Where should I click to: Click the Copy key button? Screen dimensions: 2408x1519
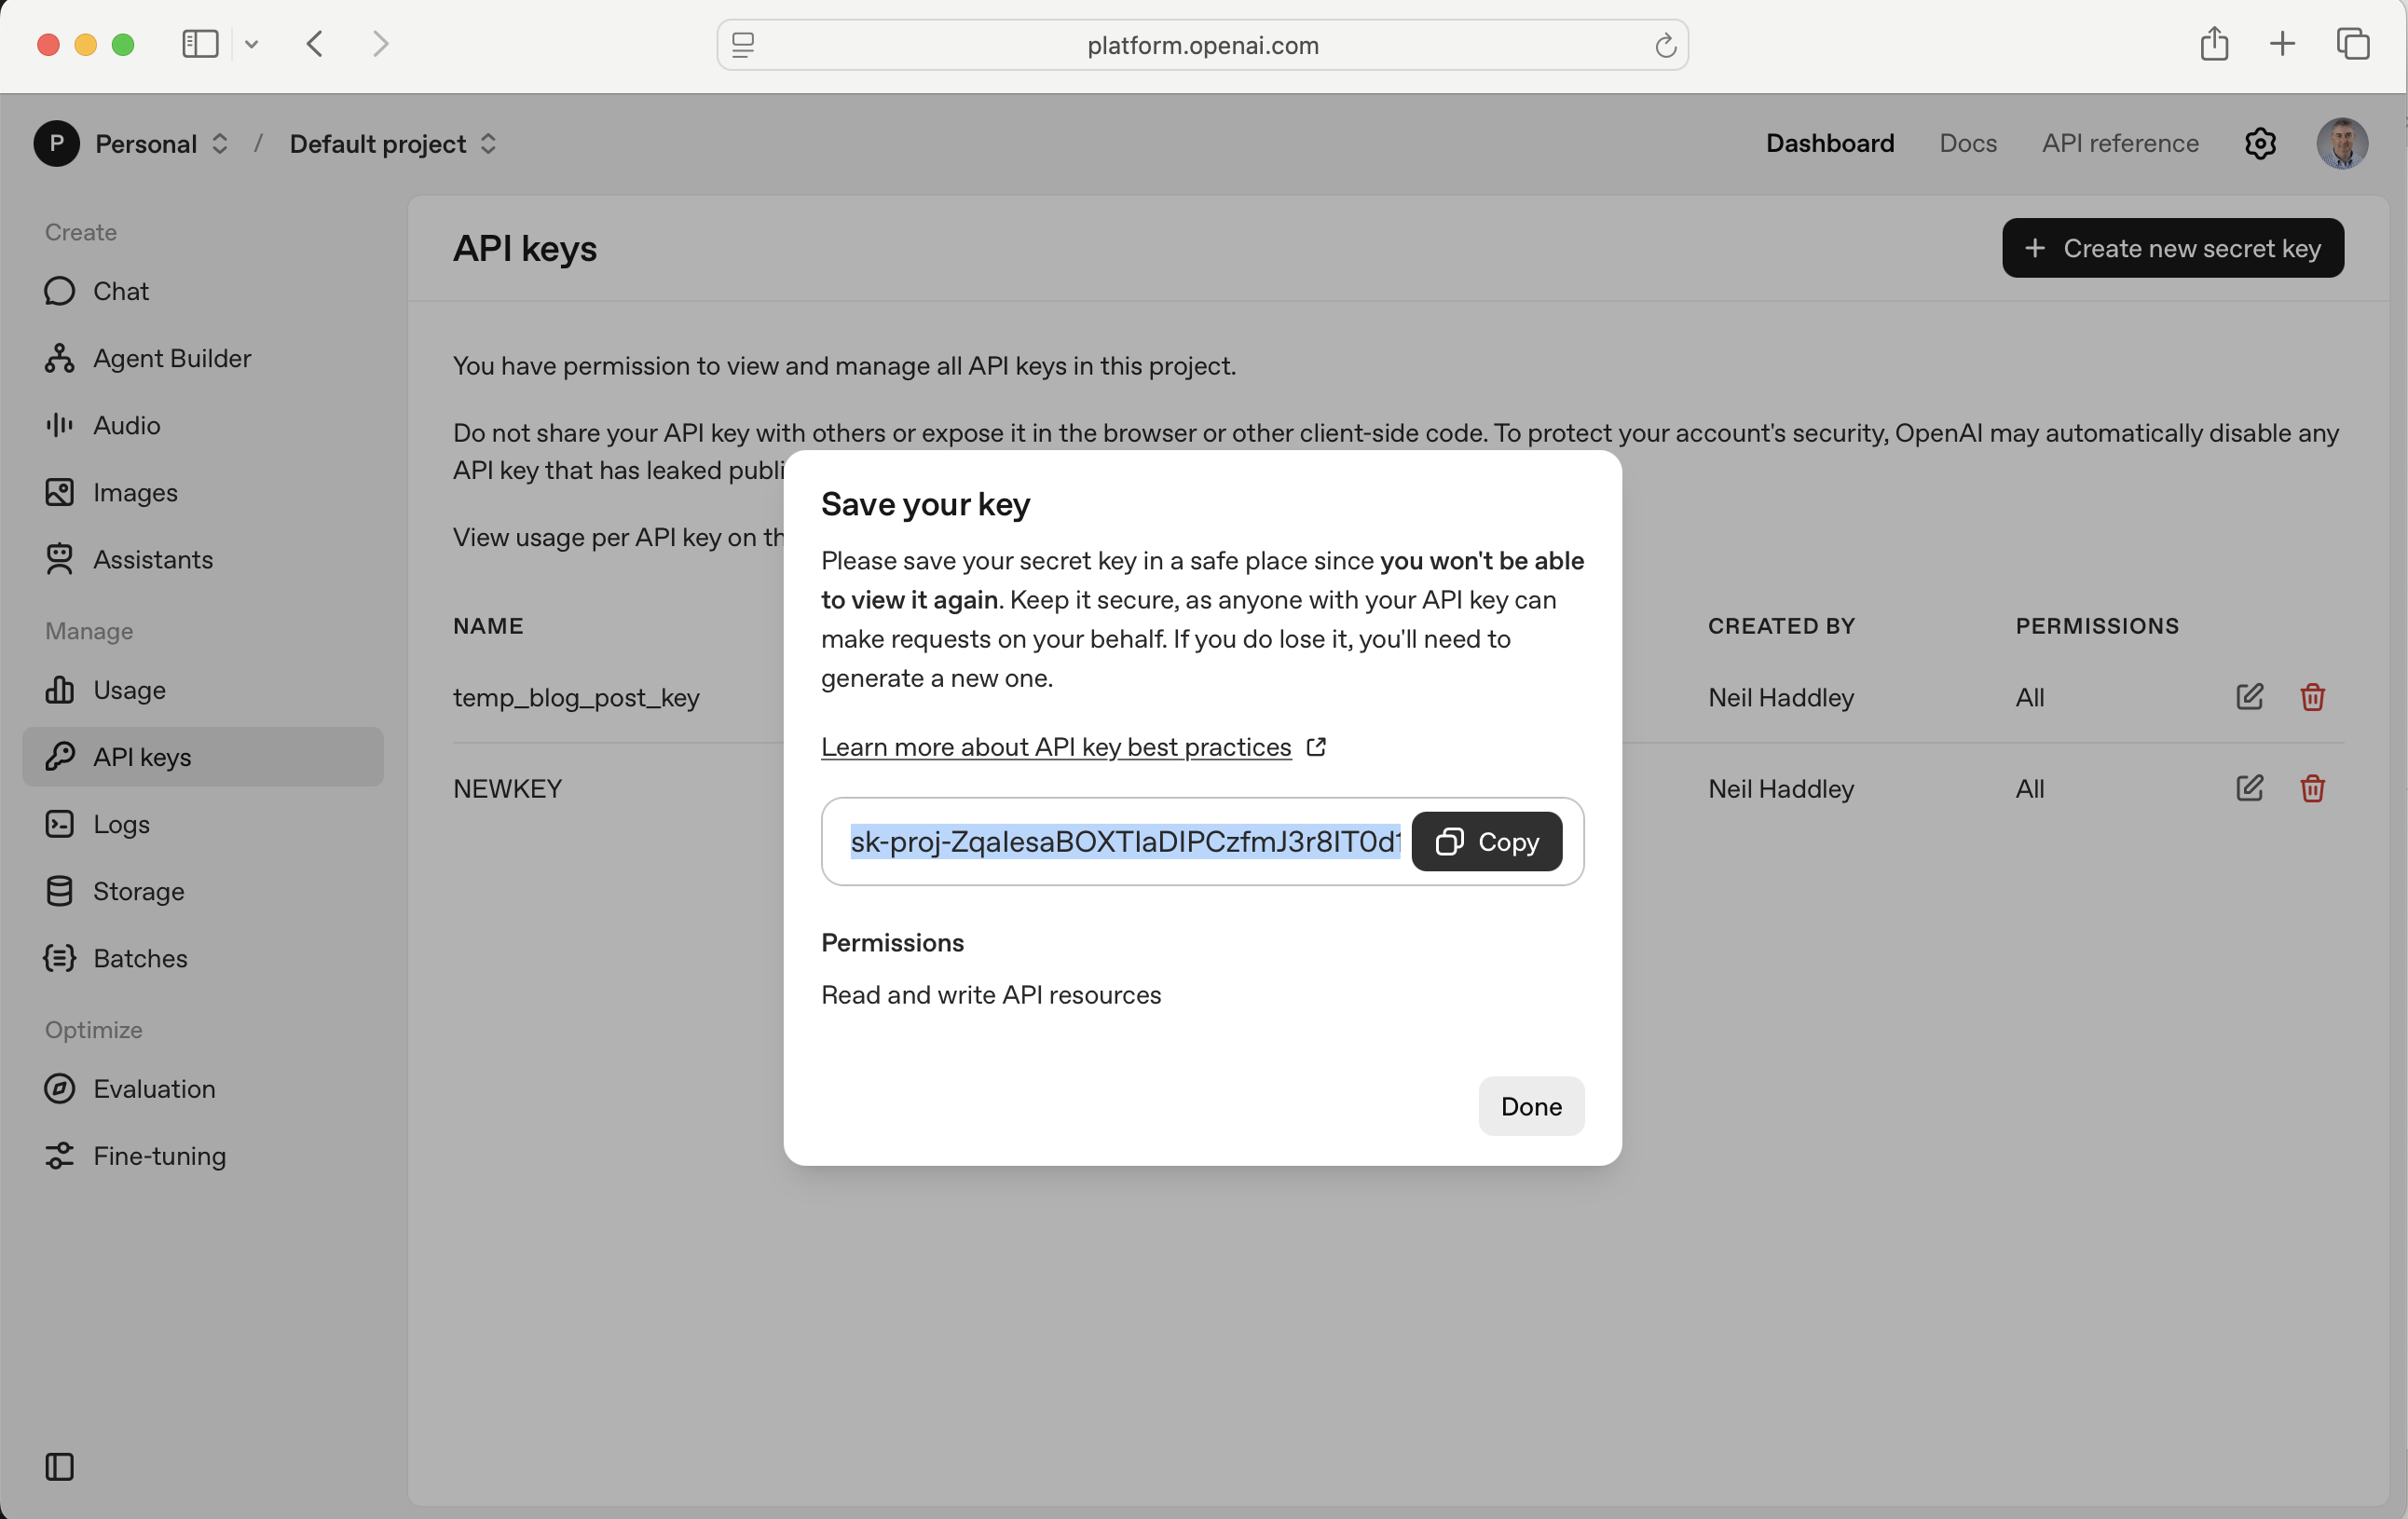1486,841
